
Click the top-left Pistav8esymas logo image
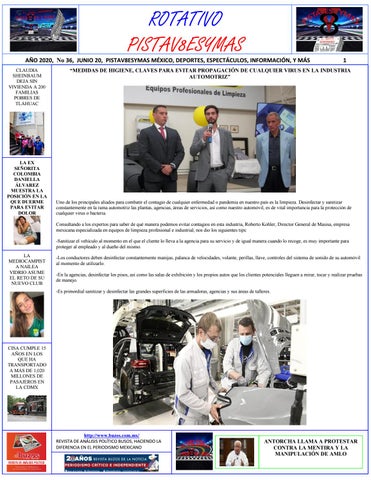click(43, 29)
